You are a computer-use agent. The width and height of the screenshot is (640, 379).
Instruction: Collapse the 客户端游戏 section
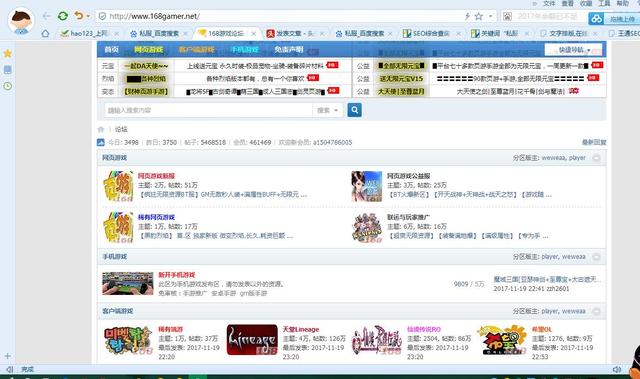596,311
